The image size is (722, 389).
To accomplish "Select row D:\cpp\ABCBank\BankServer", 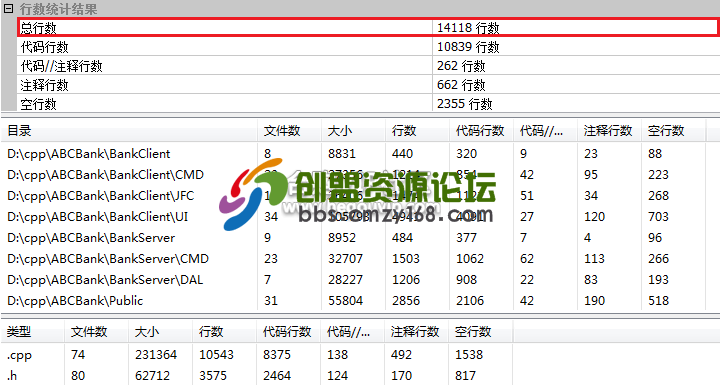I will point(353,238).
